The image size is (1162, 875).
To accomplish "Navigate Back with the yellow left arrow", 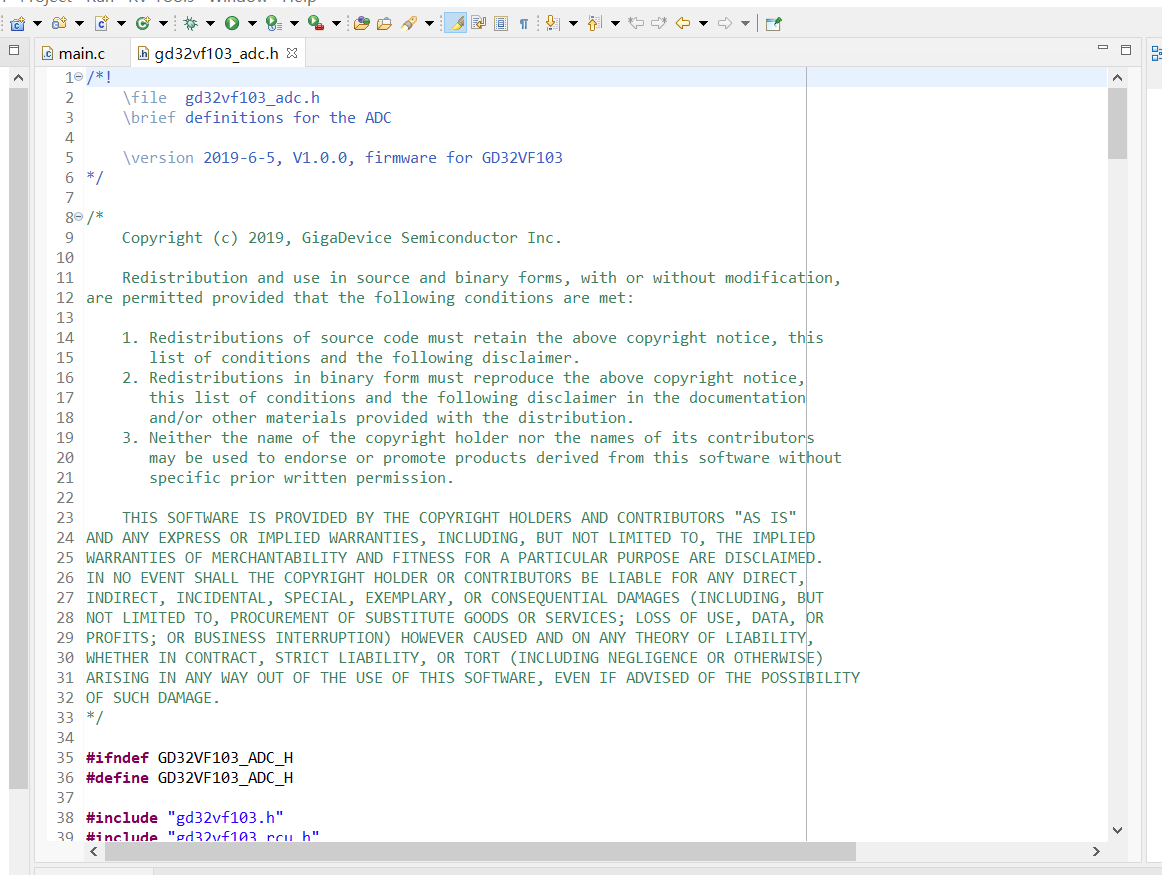I will click(683, 24).
